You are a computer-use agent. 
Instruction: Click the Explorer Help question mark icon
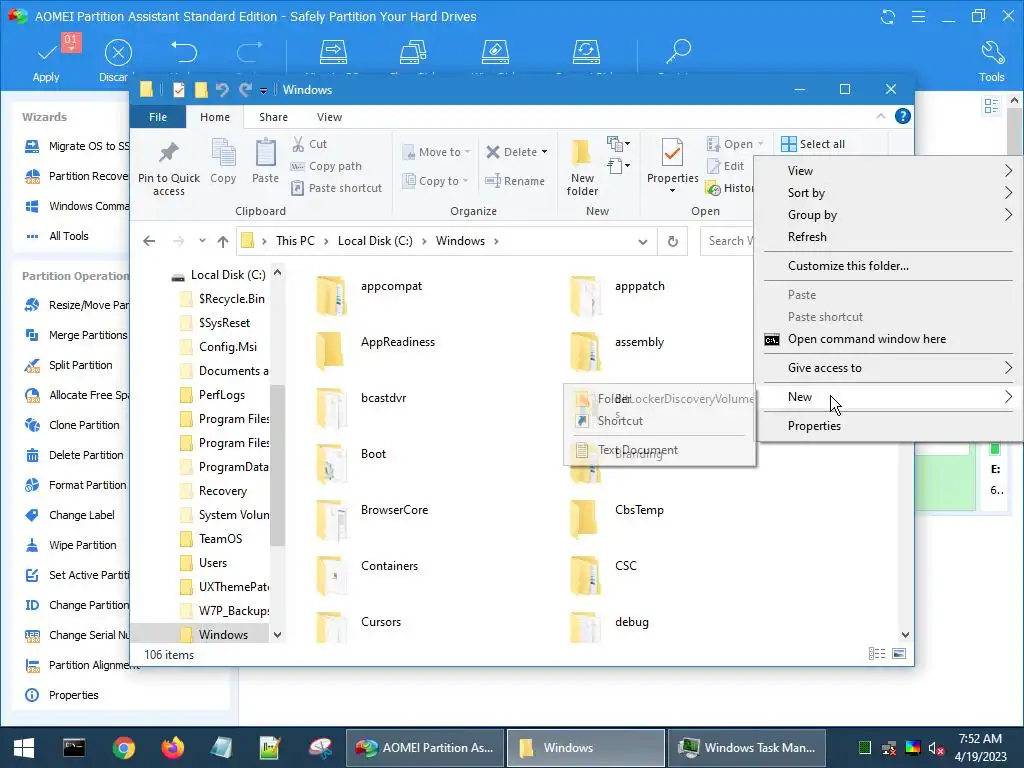point(903,116)
